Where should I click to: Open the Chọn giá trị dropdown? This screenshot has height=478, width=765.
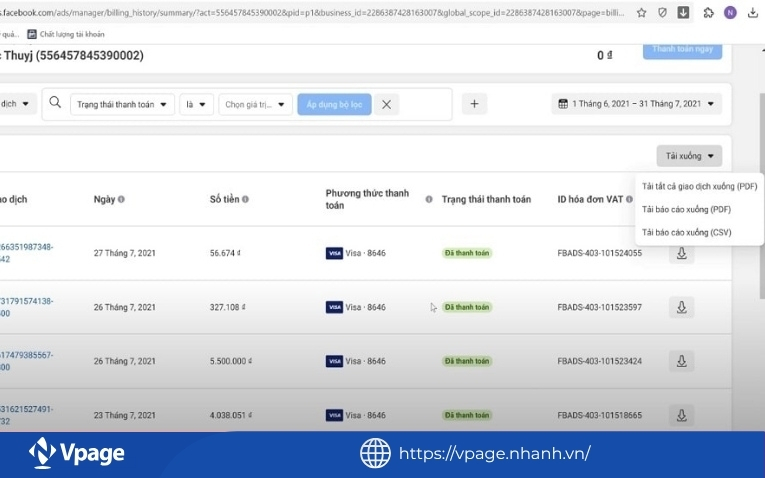pyautogui.click(x=255, y=104)
